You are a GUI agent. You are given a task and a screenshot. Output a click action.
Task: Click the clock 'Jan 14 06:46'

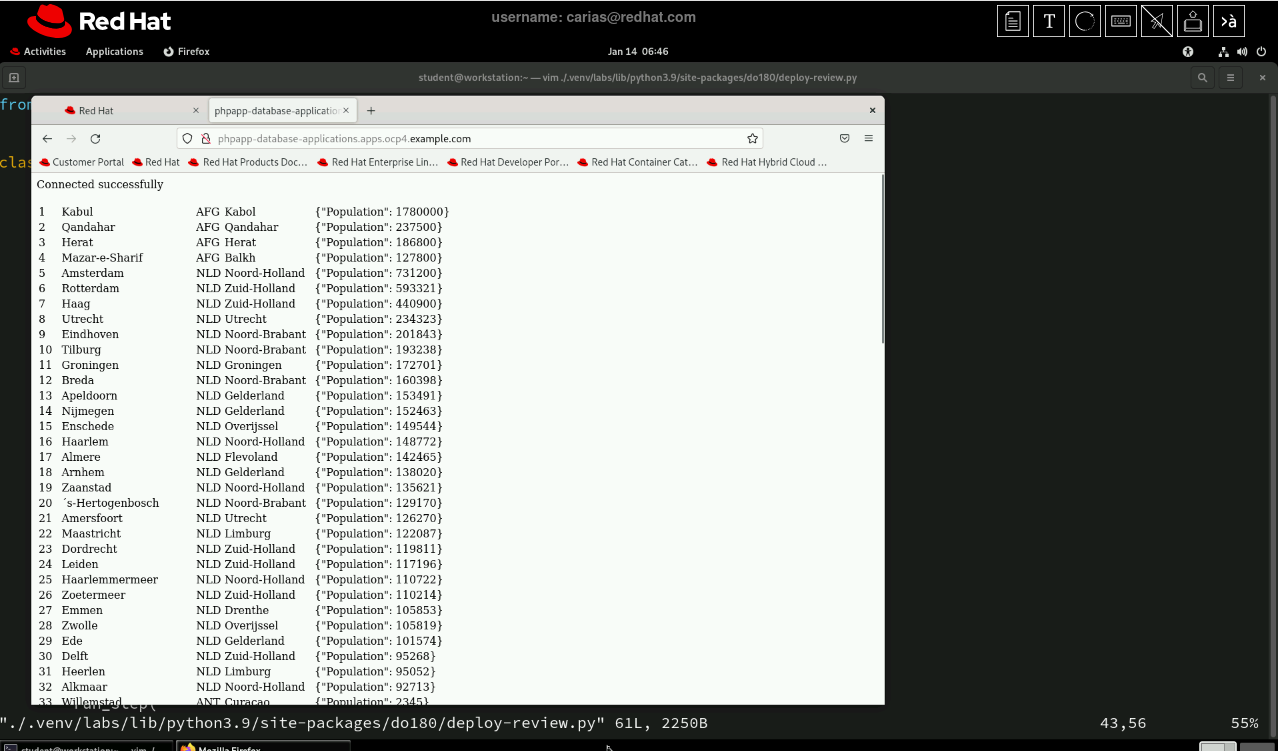click(x=638, y=52)
